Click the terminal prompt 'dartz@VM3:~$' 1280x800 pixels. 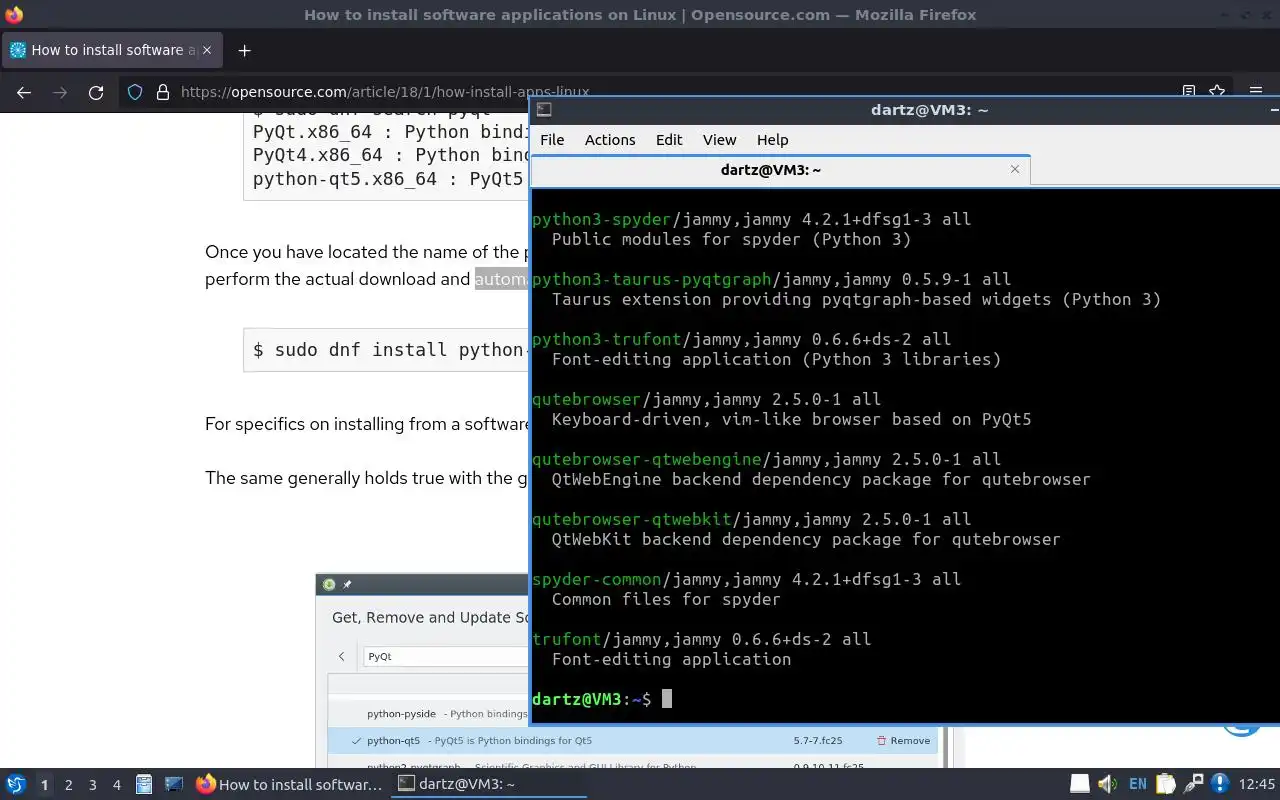[x=591, y=699]
